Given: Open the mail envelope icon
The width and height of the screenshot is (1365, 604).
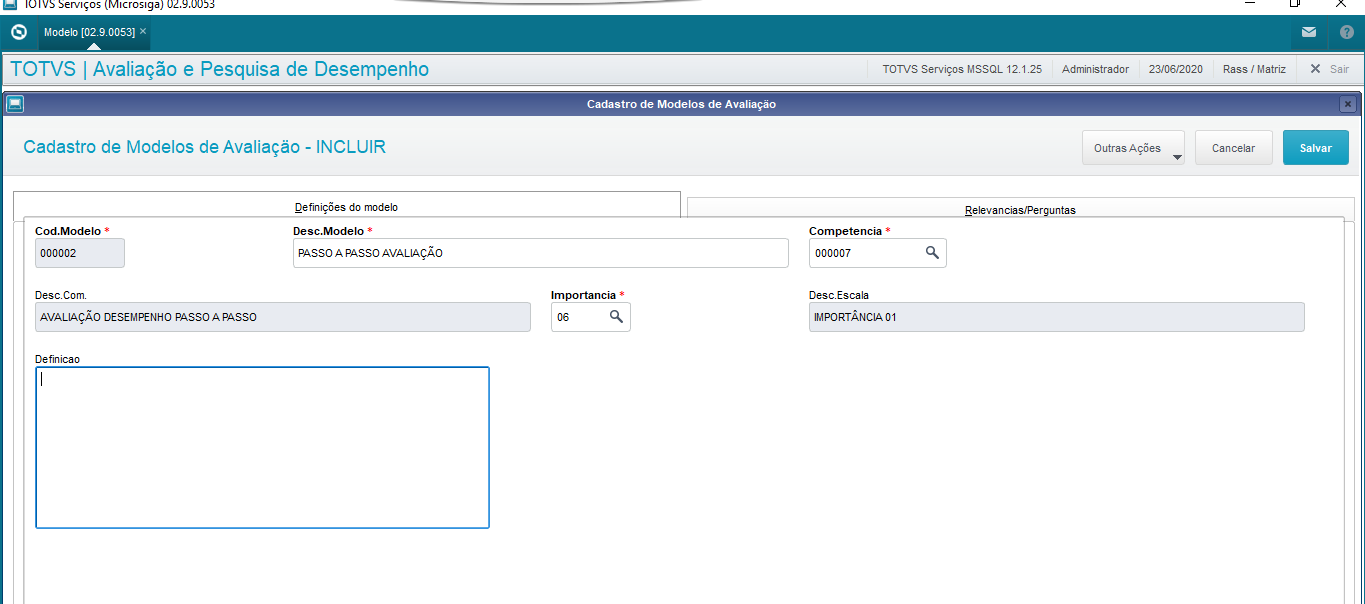Looking at the screenshot, I should 1309,32.
